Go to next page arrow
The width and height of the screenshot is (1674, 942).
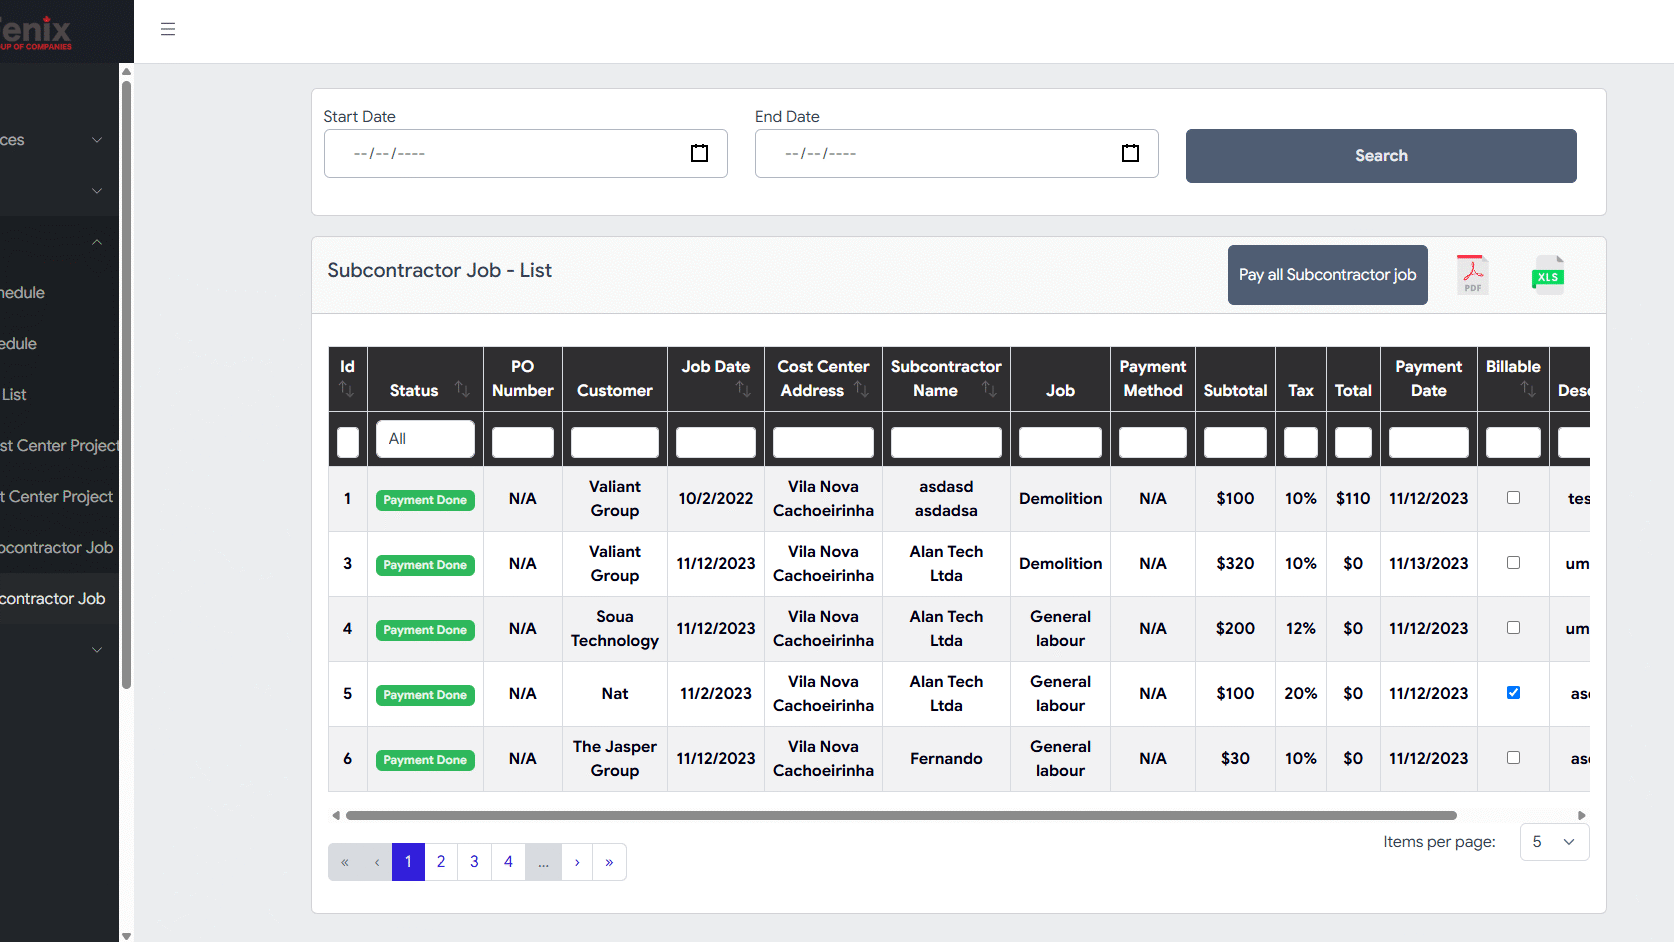click(x=577, y=862)
